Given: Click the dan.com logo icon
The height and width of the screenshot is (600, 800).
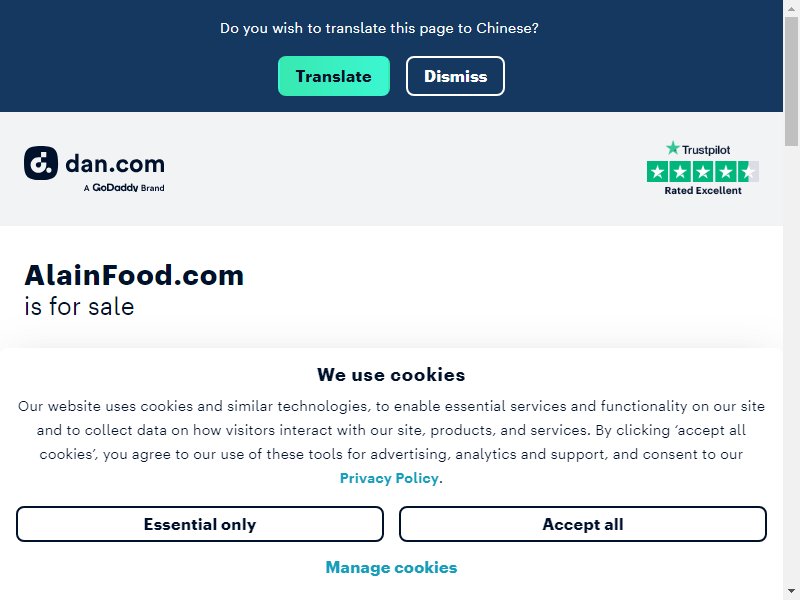Looking at the screenshot, I should point(41,163).
